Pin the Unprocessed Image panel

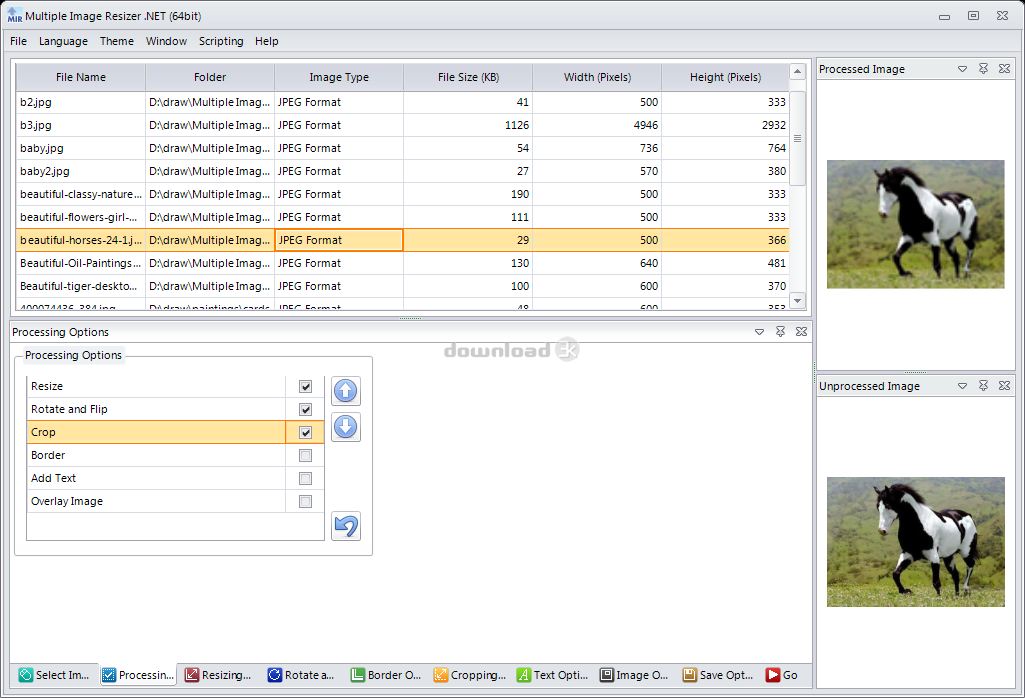(x=983, y=386)
